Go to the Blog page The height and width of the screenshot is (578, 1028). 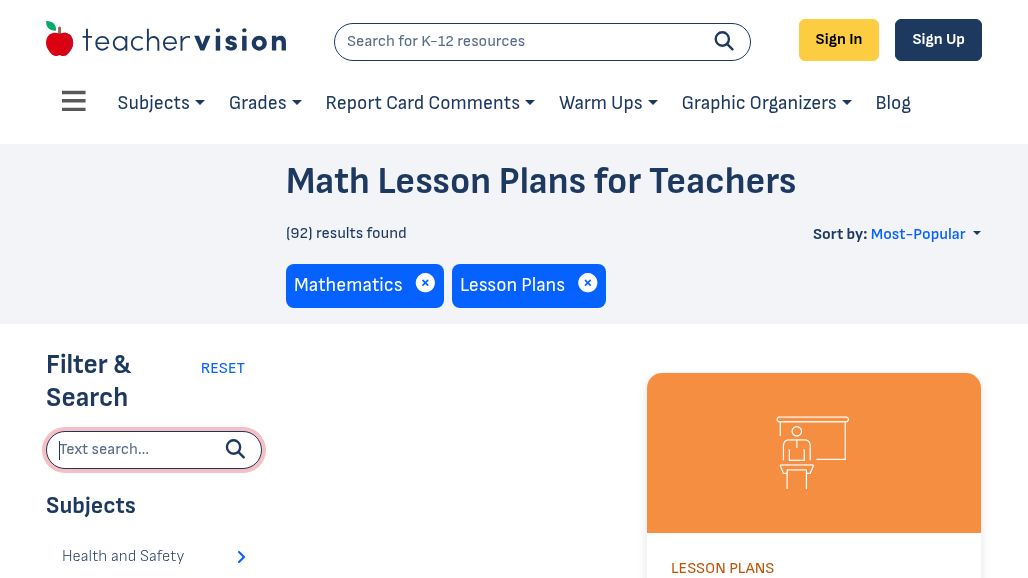point(893,103)
